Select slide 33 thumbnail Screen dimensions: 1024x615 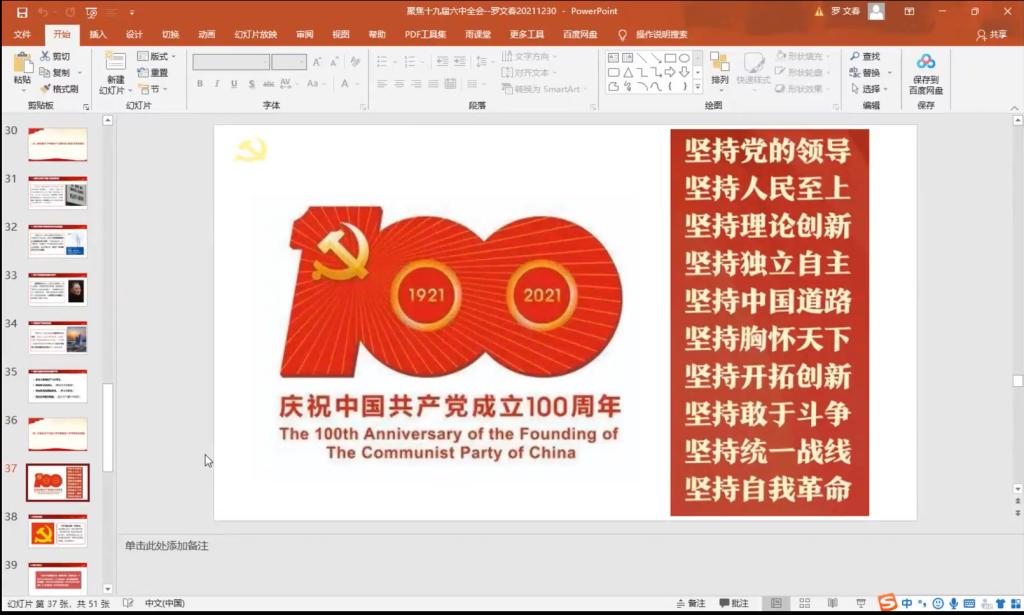tap(57, 289)
